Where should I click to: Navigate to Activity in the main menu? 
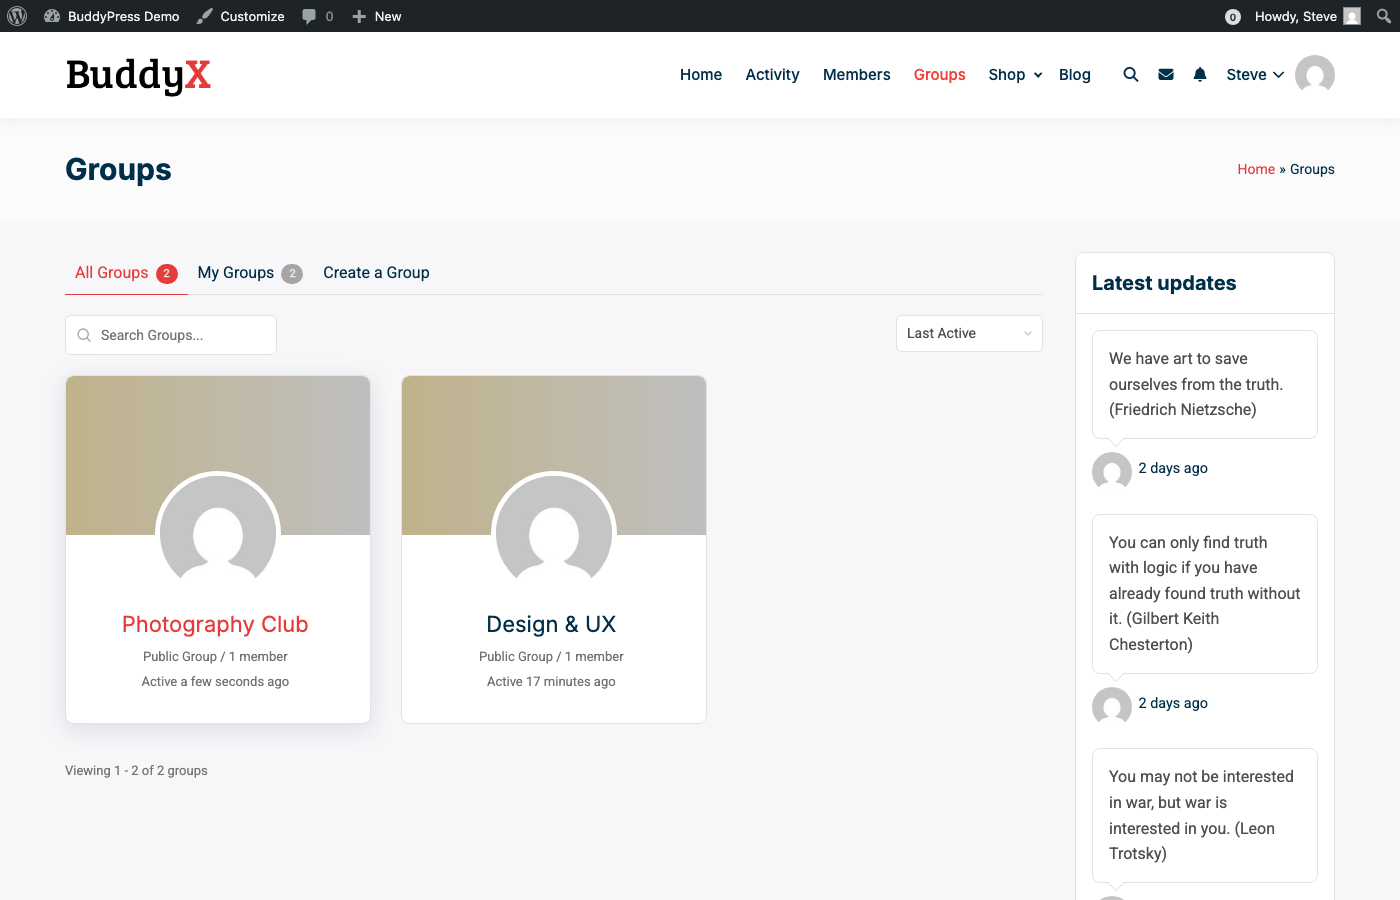click(x=772, y=74)
